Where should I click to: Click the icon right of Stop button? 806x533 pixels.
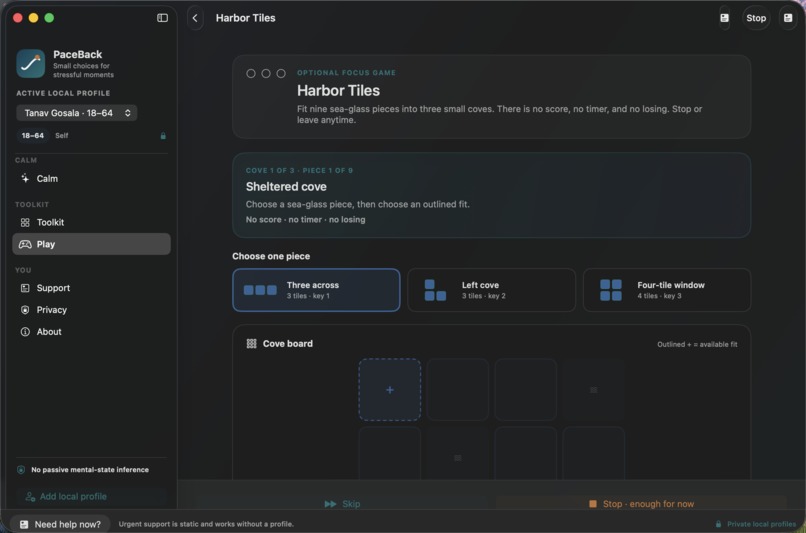[x=788, y=18]
